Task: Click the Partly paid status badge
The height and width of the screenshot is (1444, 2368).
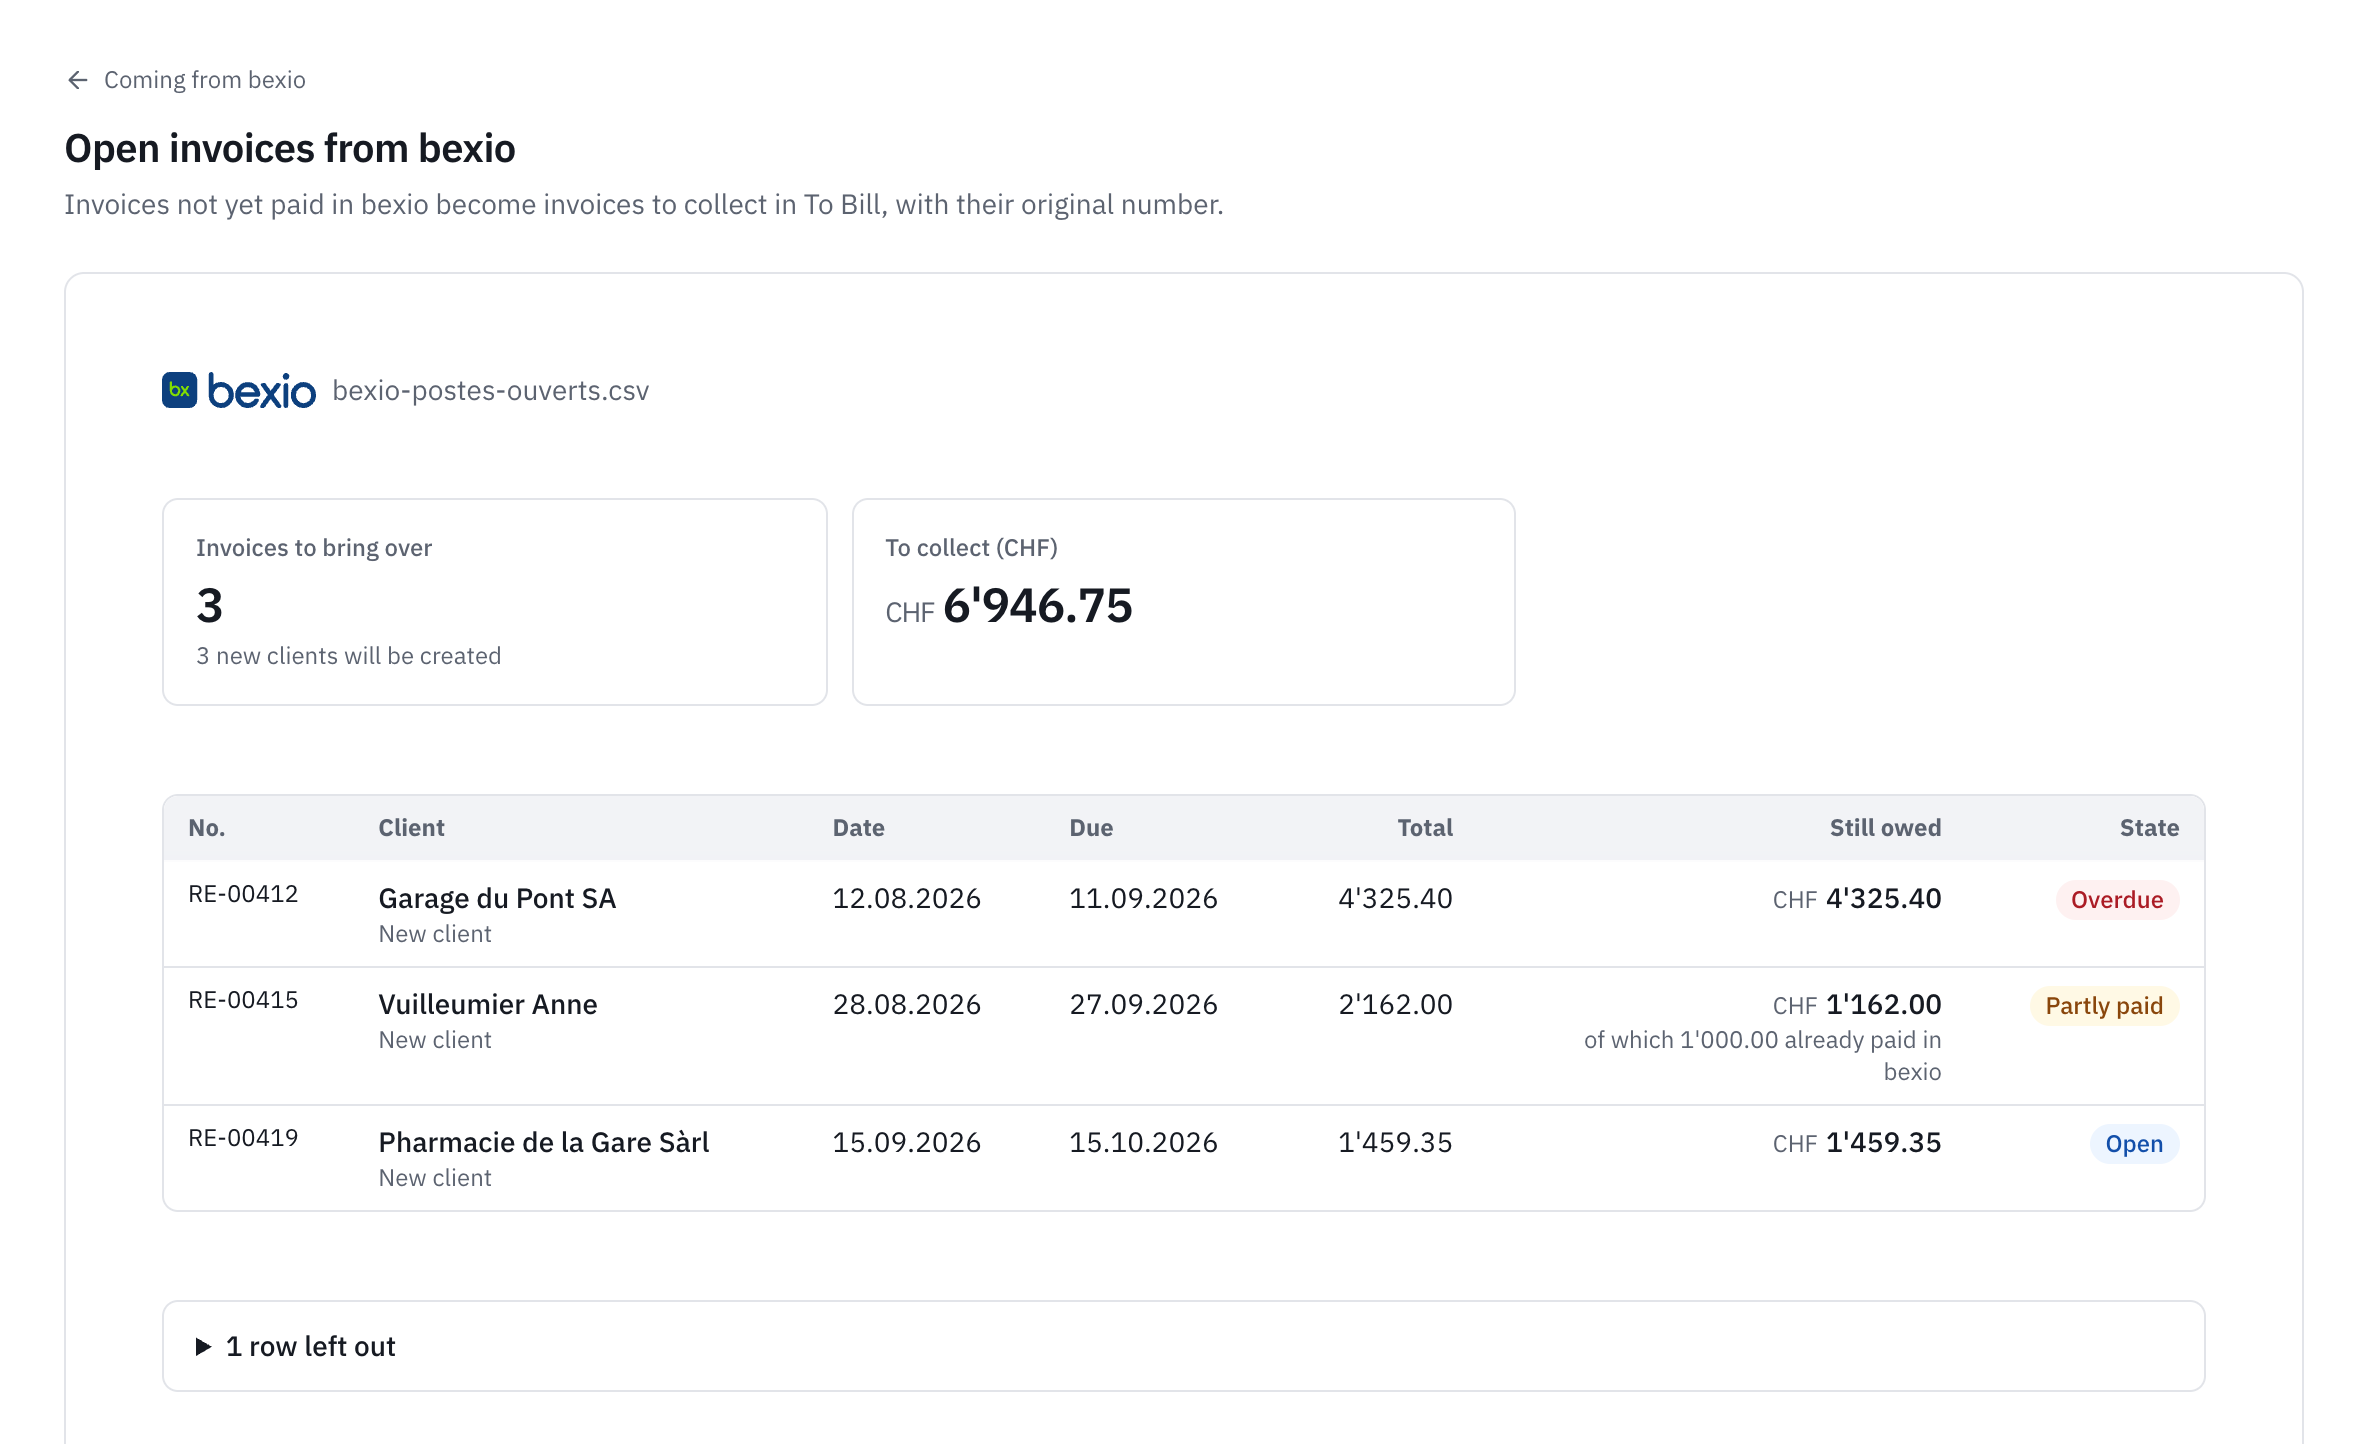Action: (x=2104, y=1006)
